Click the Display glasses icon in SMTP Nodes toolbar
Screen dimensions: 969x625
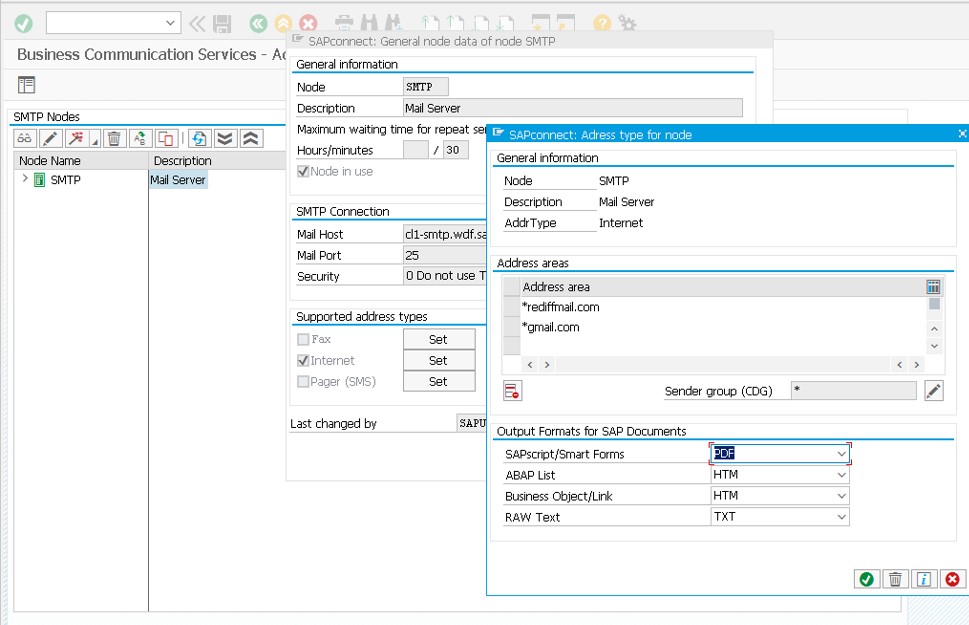[25, 138]
